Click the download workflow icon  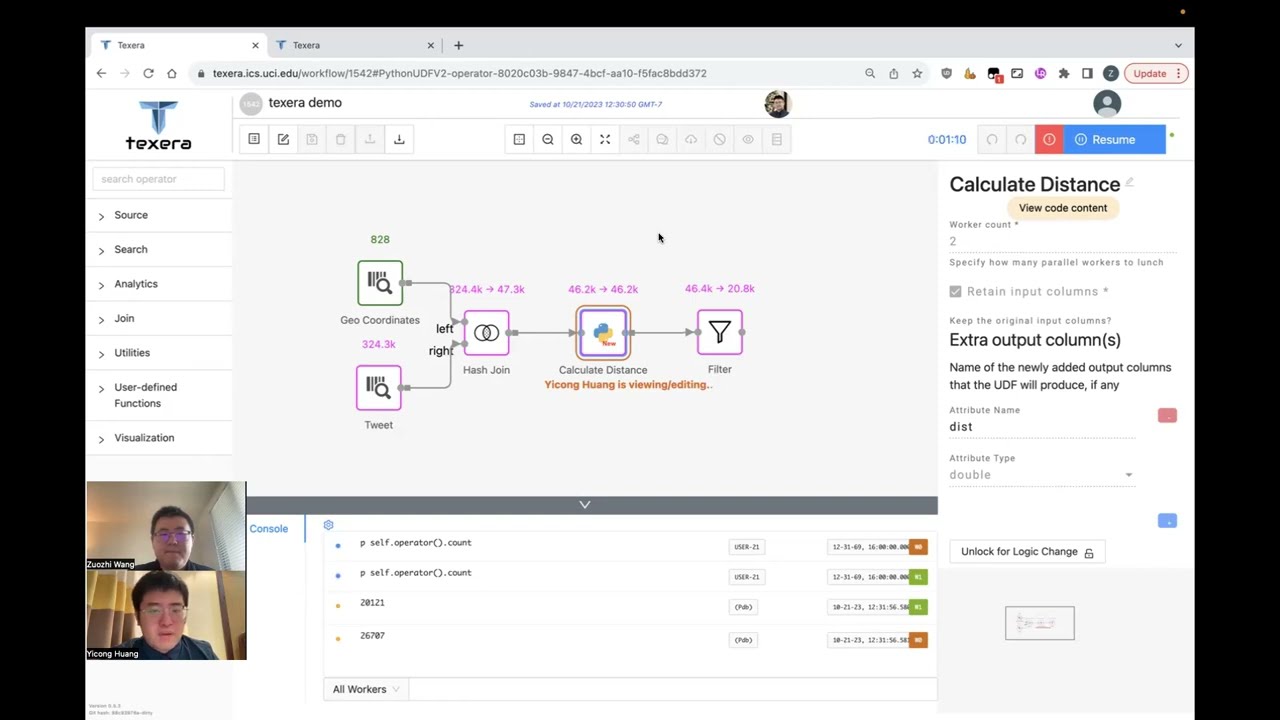coord(399,139)
